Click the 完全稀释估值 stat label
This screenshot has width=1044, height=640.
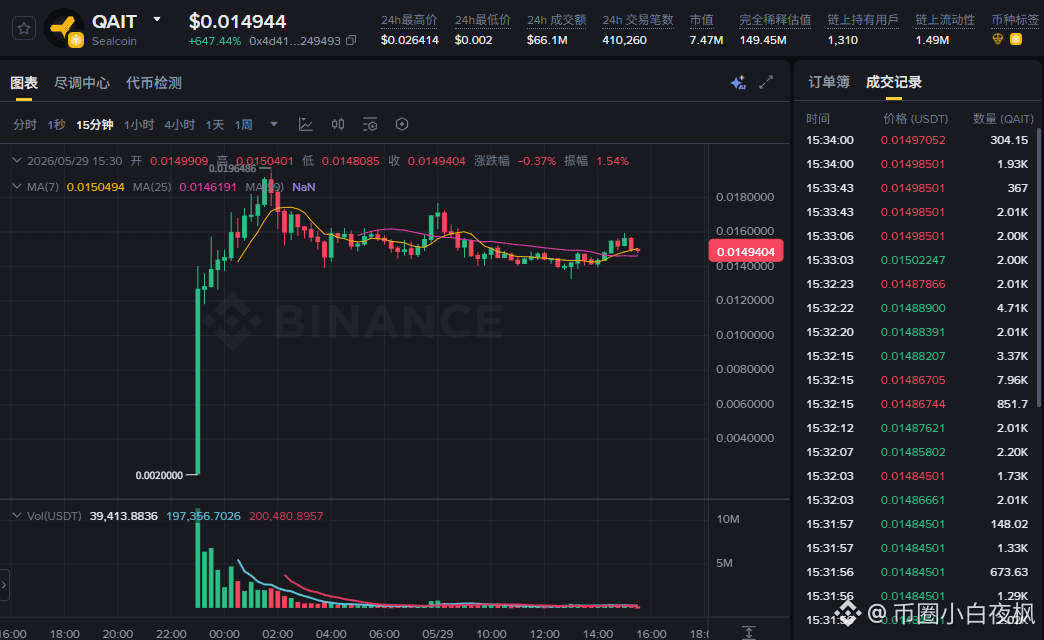pyautogui.click(x=775, y=20)
